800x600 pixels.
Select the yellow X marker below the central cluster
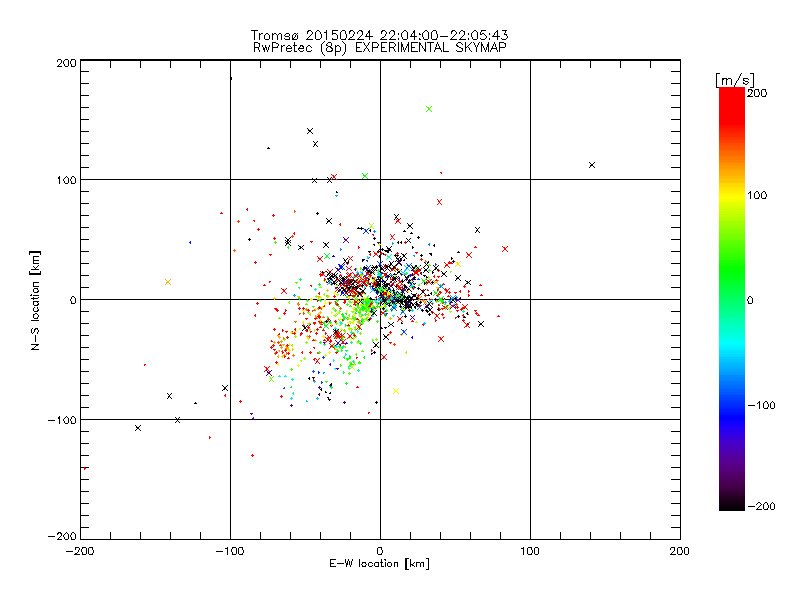[396, 391]
